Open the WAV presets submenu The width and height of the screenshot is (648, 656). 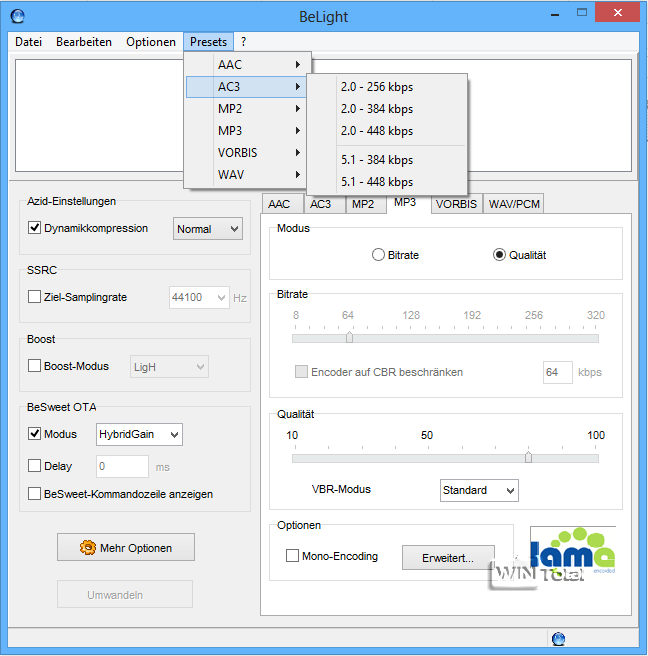coord(248,174)
